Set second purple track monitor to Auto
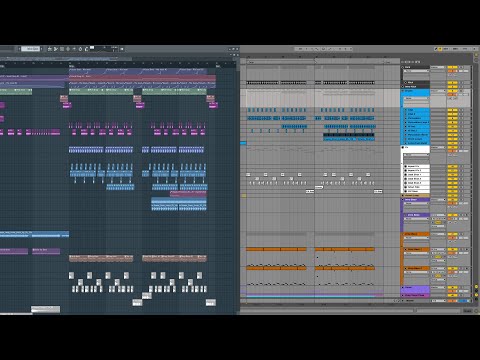The width and height of the screenshot is (480, 360). pyautogui.click(x=438, y=222)
